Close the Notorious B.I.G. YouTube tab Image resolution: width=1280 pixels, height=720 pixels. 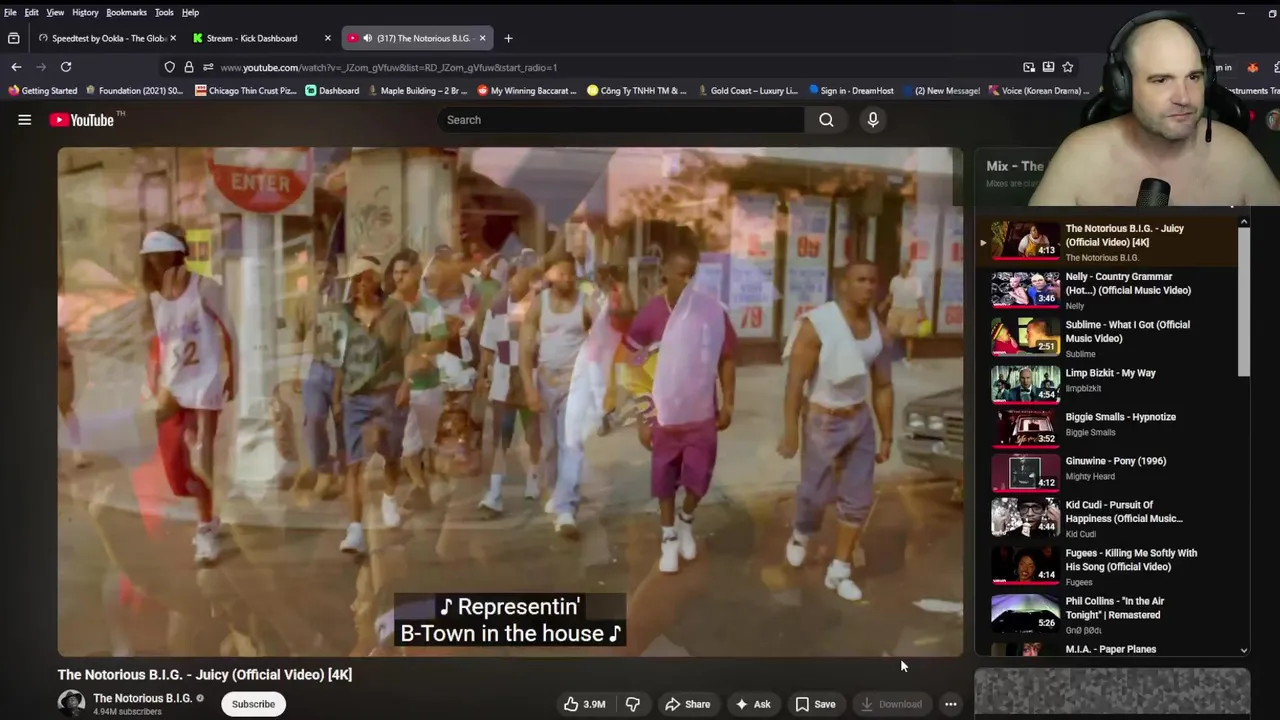pyautogui.click(x=482, y=38)
